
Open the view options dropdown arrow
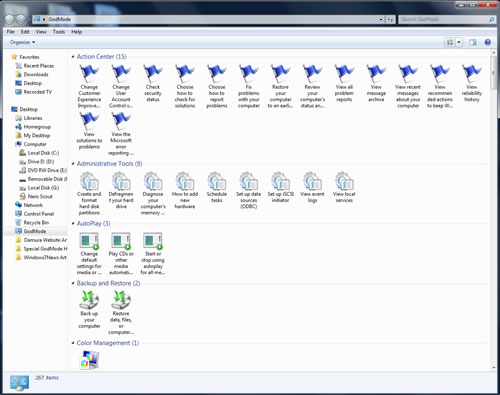point(459,42)
